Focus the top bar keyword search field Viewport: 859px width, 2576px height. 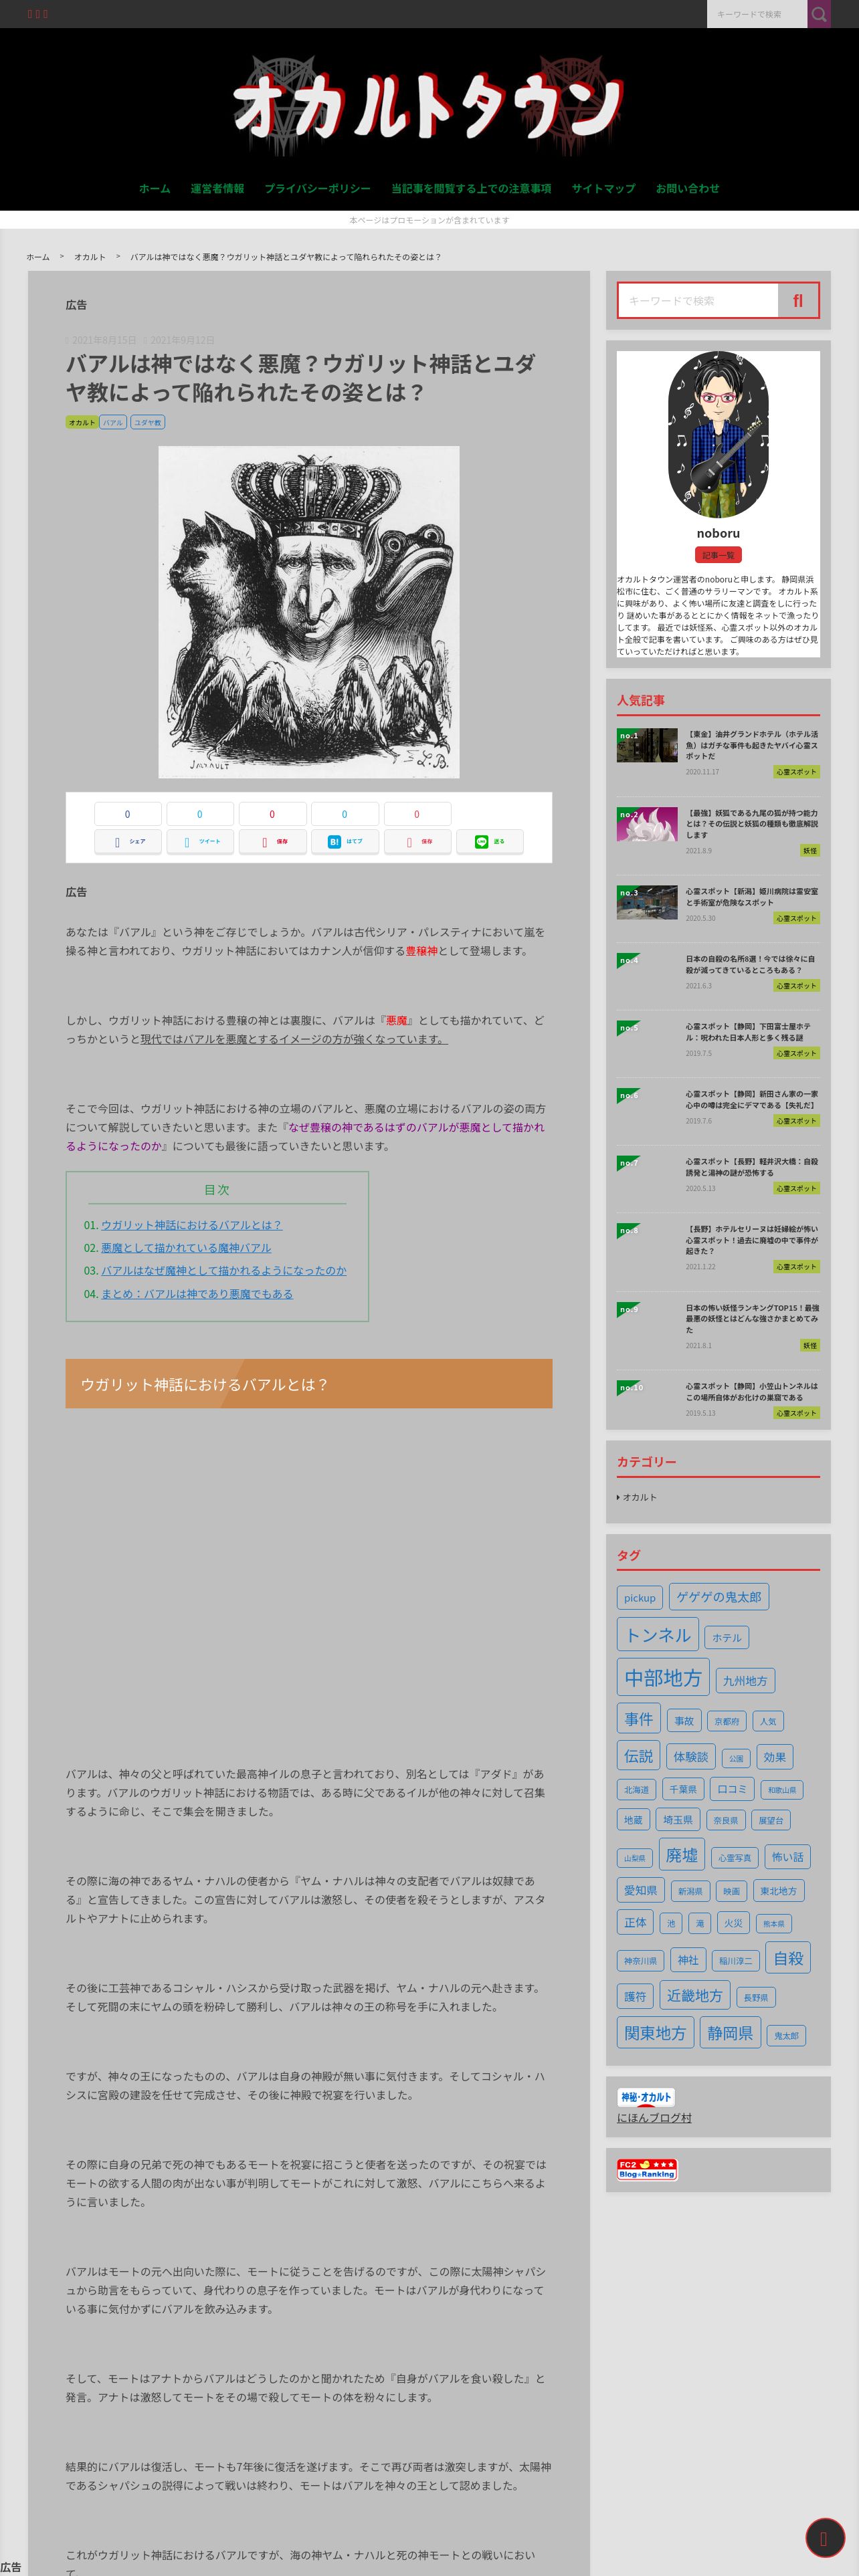tap(757, 14)
